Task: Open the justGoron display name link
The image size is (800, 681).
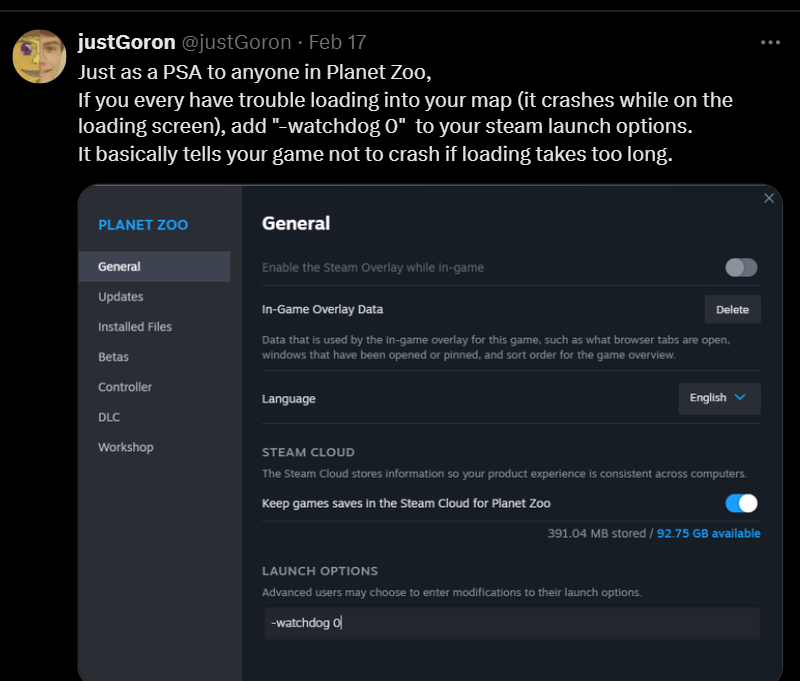Action: point(127,42)
